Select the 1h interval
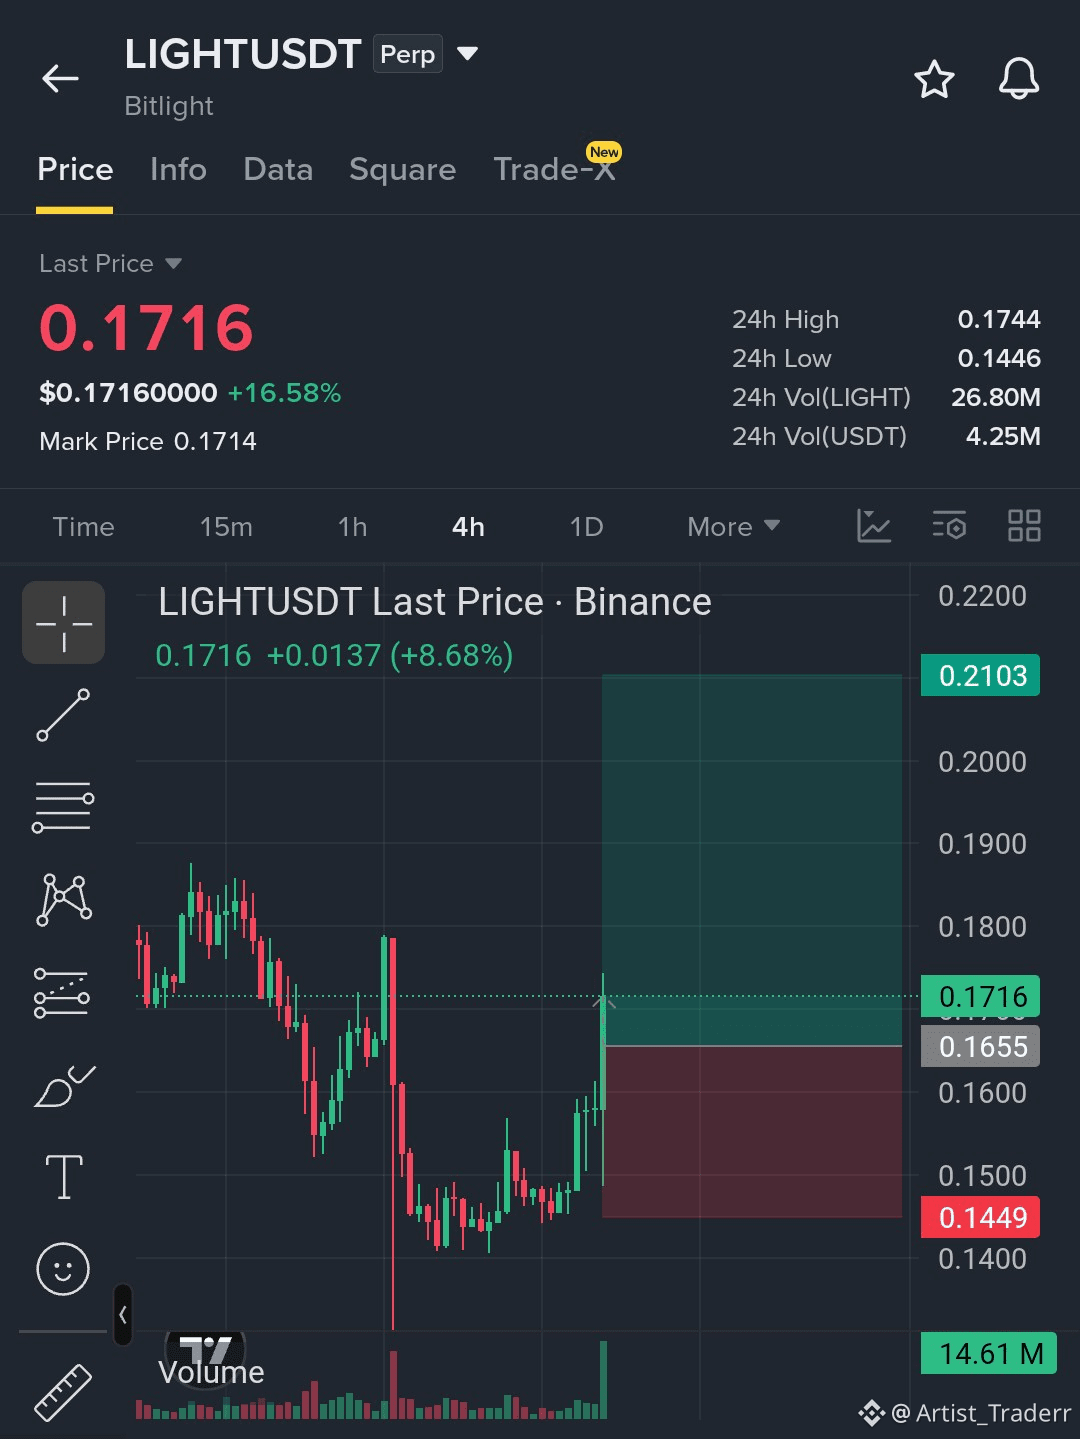Viewport: 1080px width, 1439px height. (352, 527)
